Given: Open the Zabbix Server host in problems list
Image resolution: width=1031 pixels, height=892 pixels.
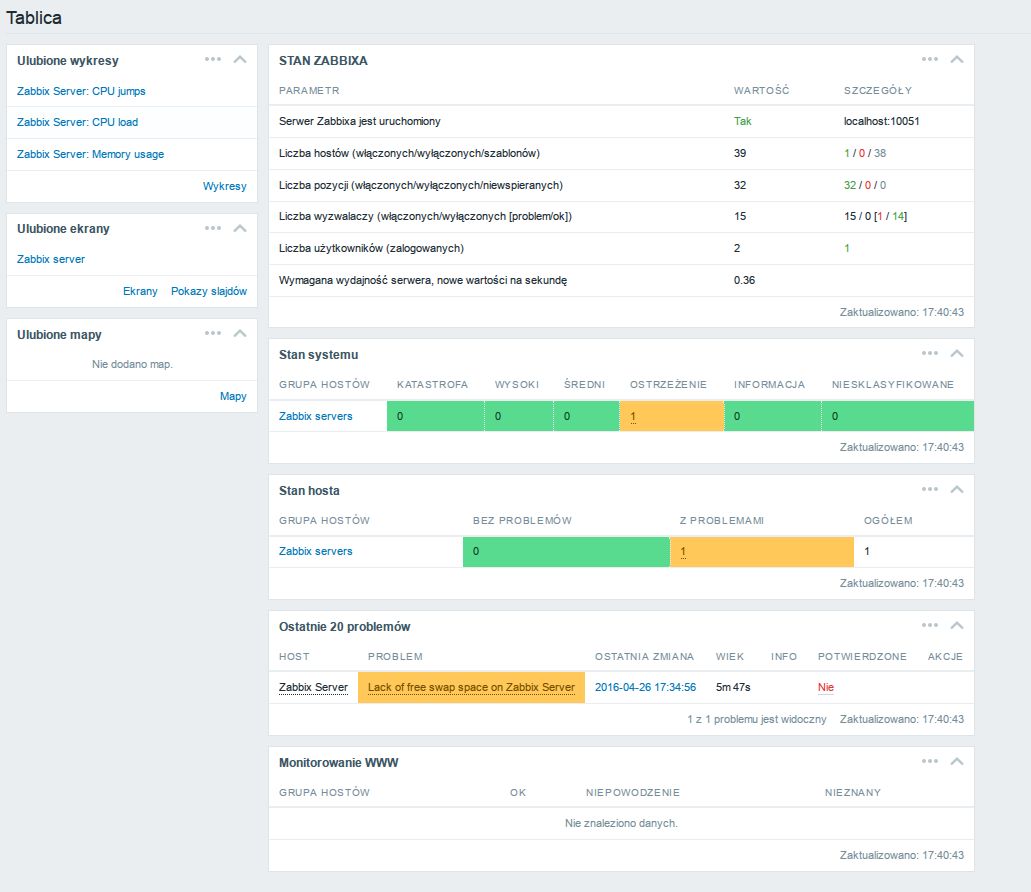Looking at the screenshot, I should pos(313,688).
